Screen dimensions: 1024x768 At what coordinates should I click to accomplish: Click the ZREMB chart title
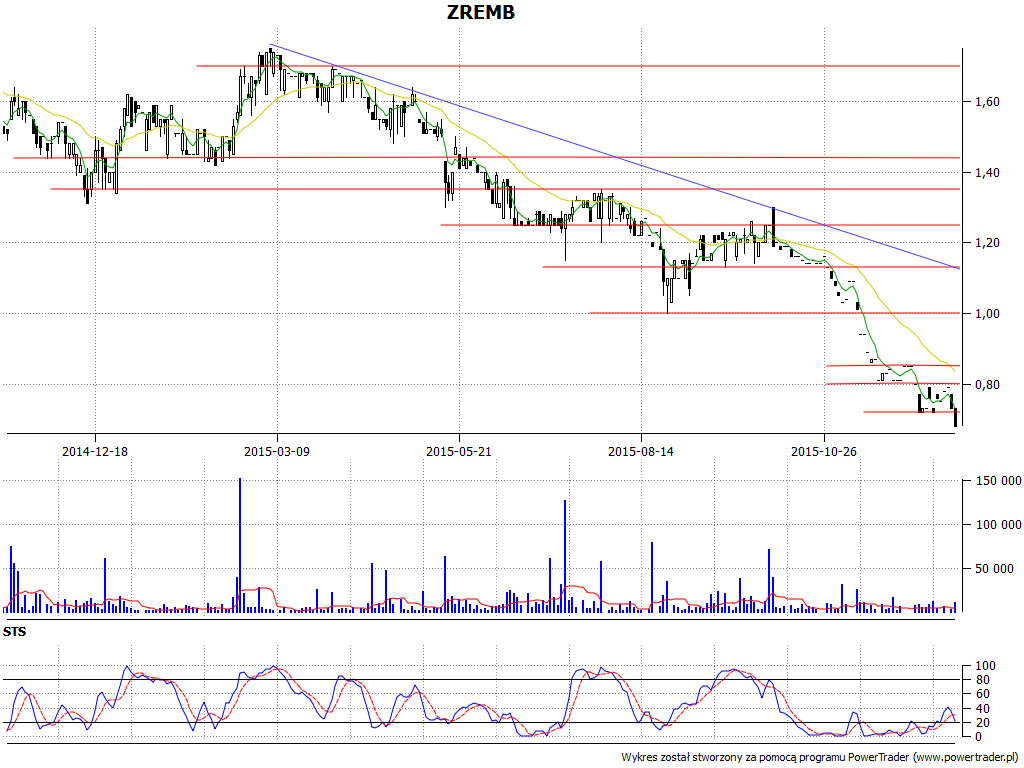(x=481, y=12)
